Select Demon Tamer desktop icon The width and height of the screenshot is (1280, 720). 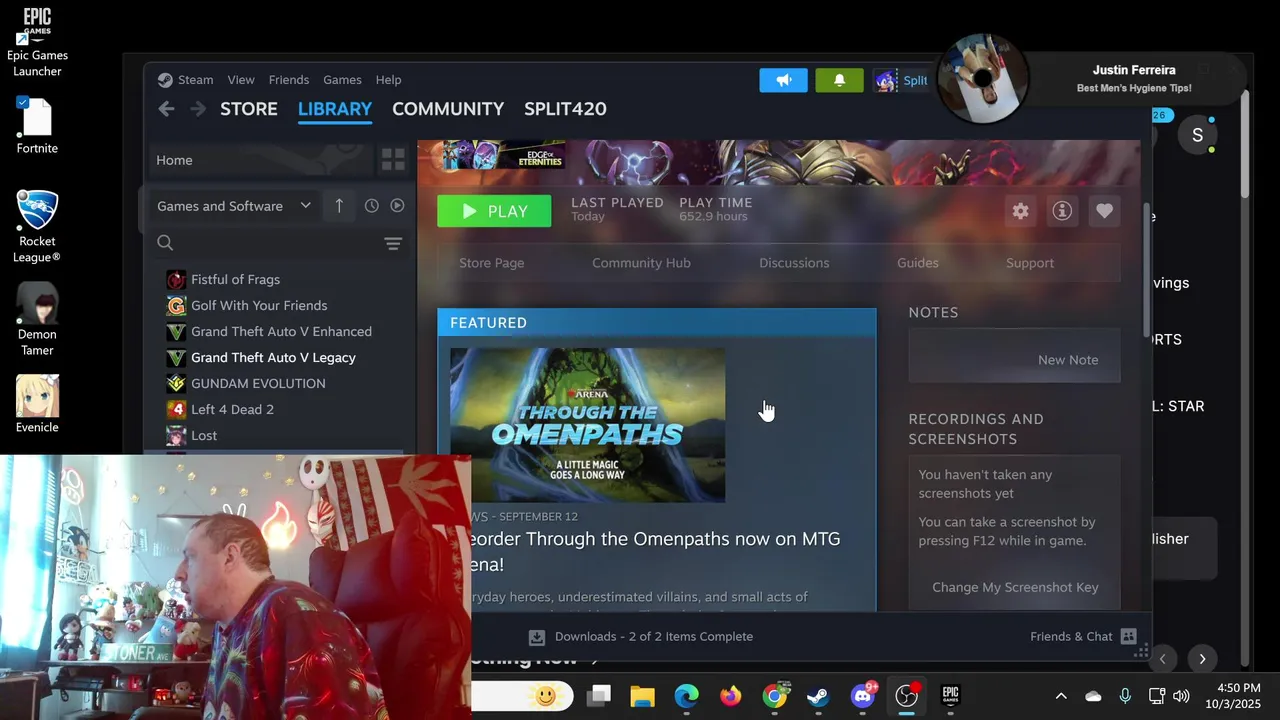pyautogui.click(x=37, y=319)
